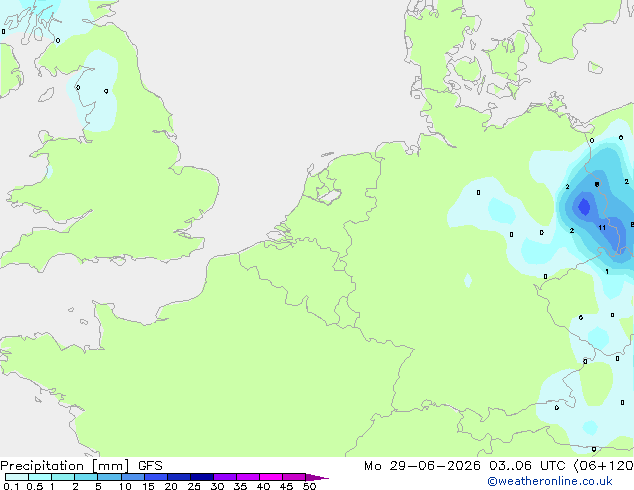Image resolution: width=634 pixels, height=490 pixels.
Task: Click the legend label "0.5"
Action: click(35, 486)
